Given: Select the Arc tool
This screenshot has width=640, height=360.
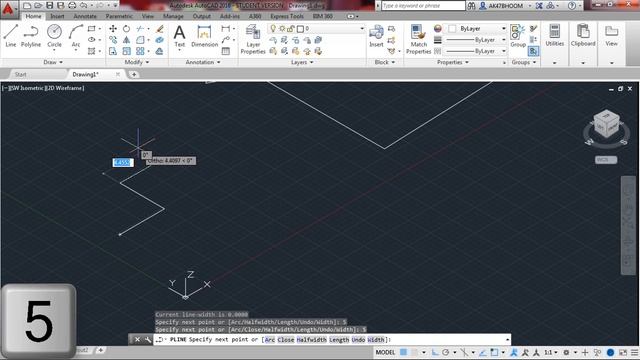Looking at the screenshot, I should [x=76, y=35].
